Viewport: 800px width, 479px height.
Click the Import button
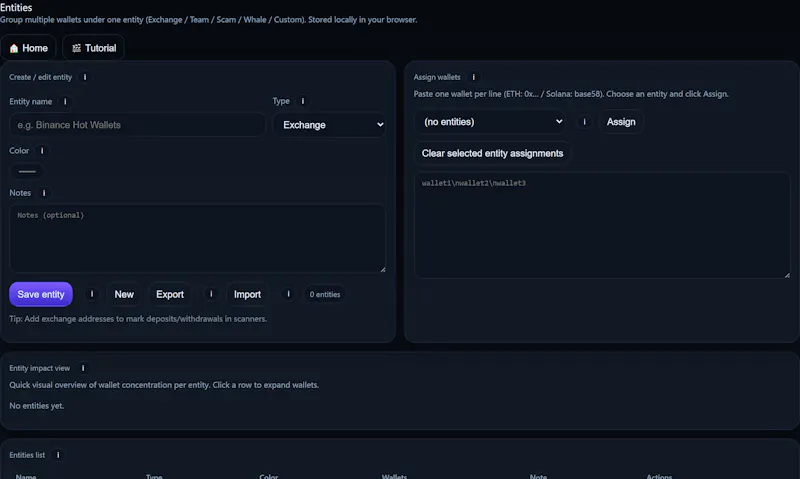tap(247, 294)
